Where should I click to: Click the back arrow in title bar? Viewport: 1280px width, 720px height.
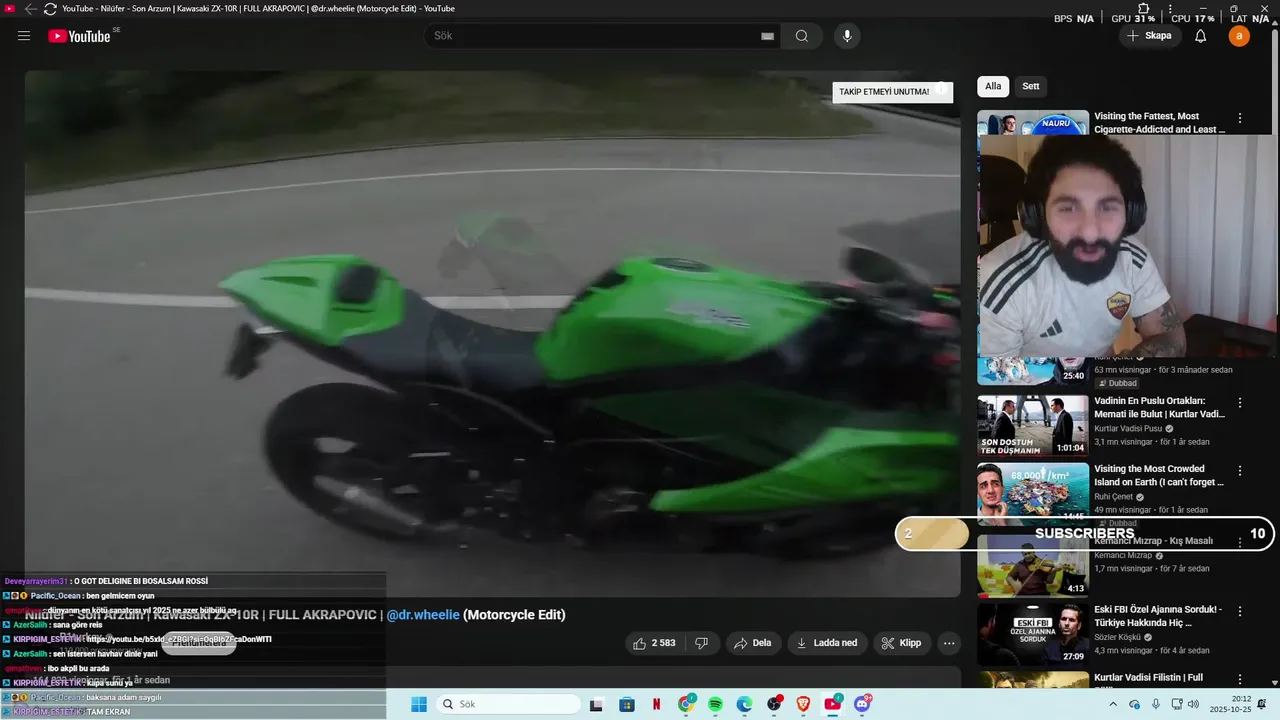click(31, 9)
